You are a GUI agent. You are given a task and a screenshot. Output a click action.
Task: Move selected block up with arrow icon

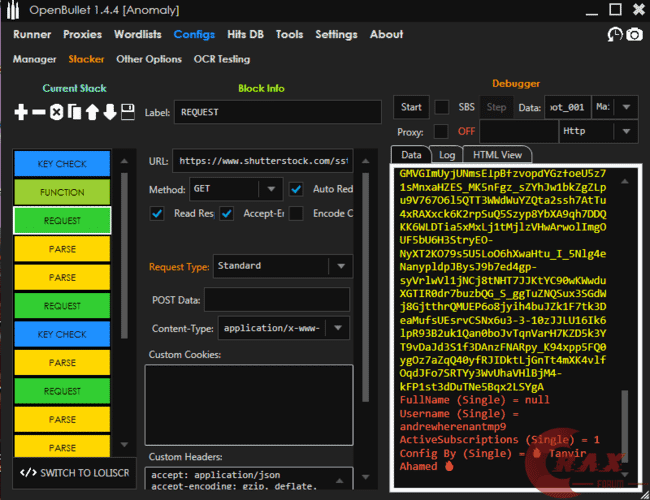[92, 113]
